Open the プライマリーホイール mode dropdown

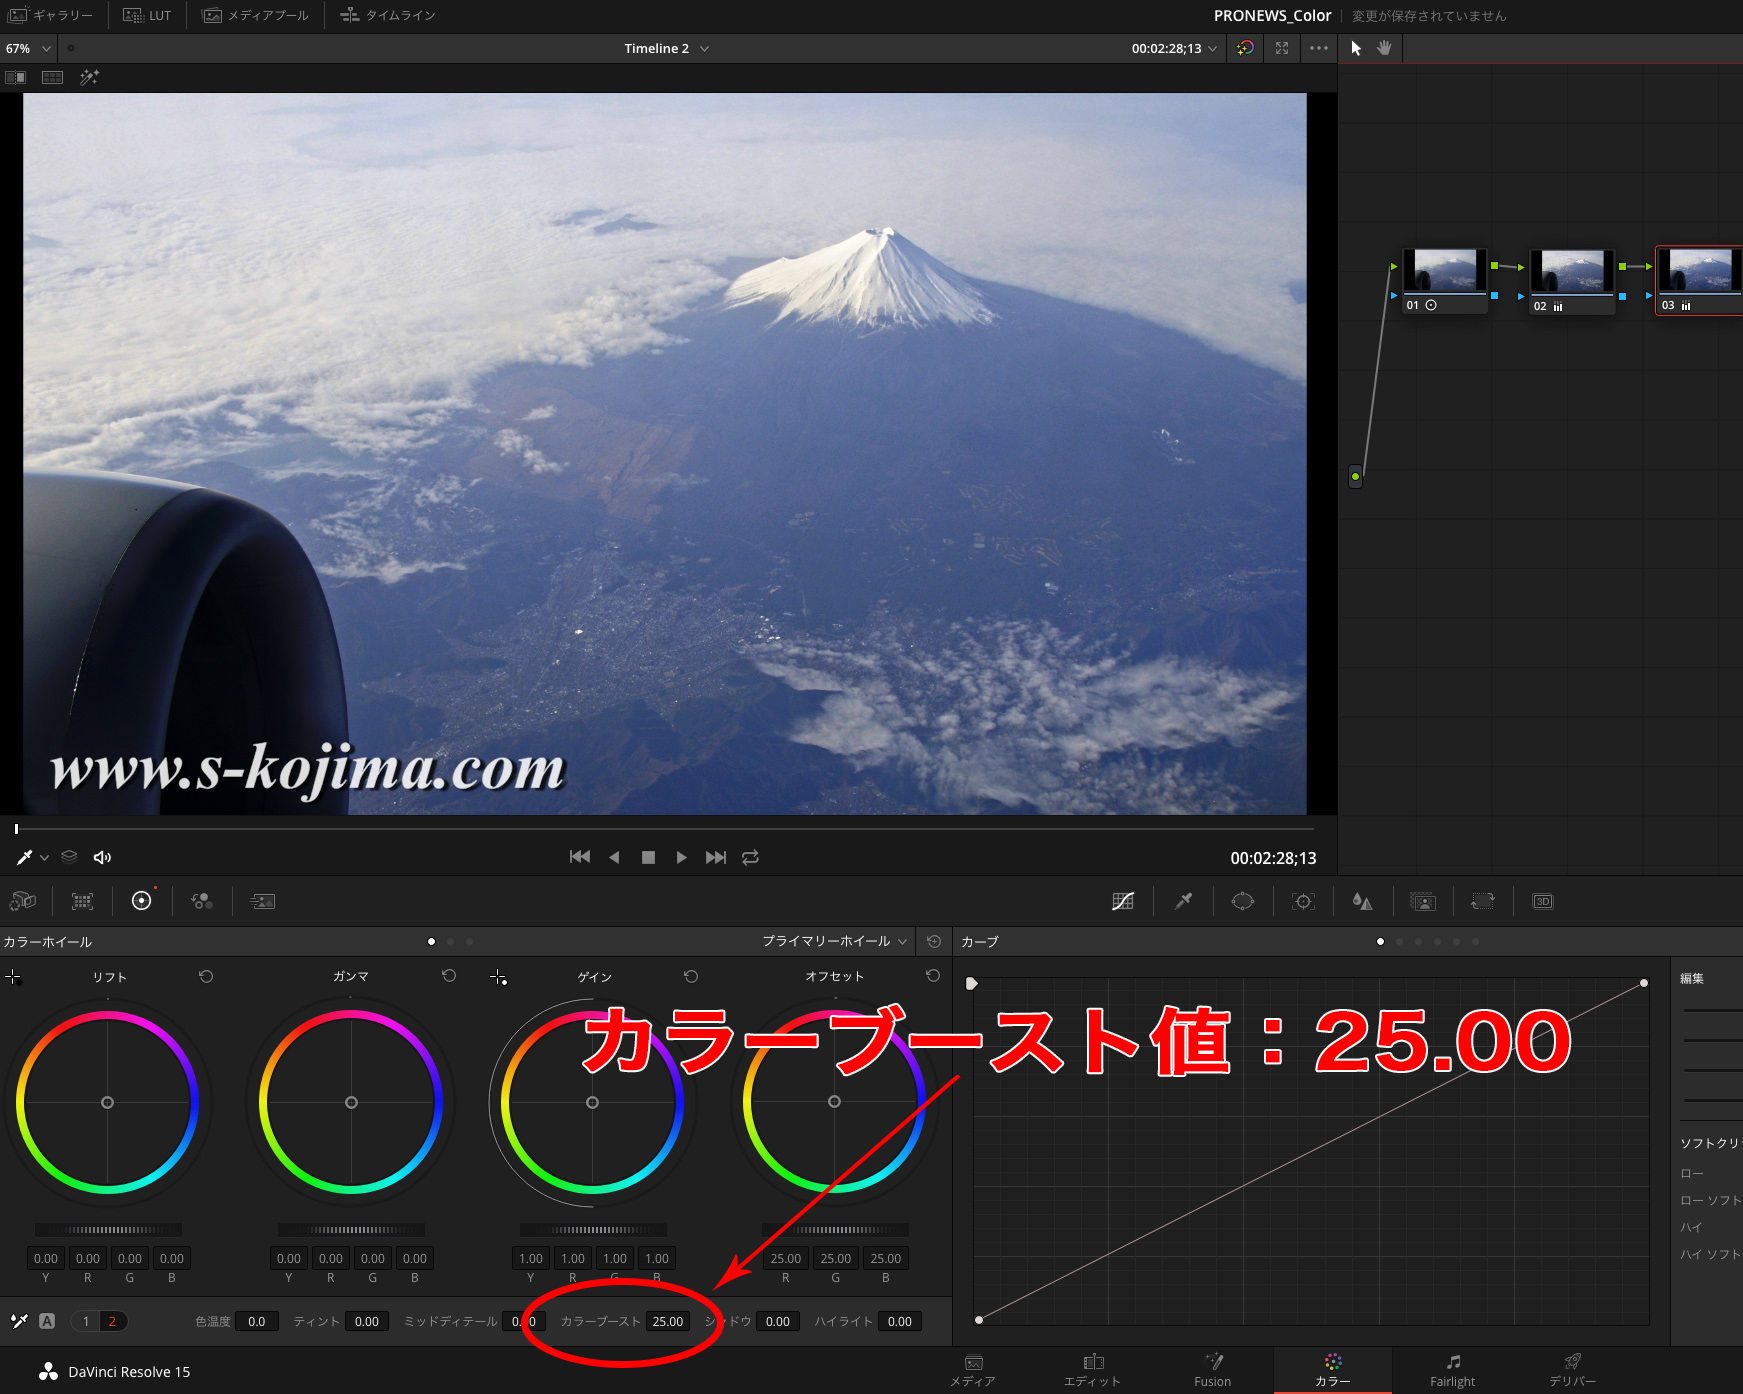click(x=834, y=941)
